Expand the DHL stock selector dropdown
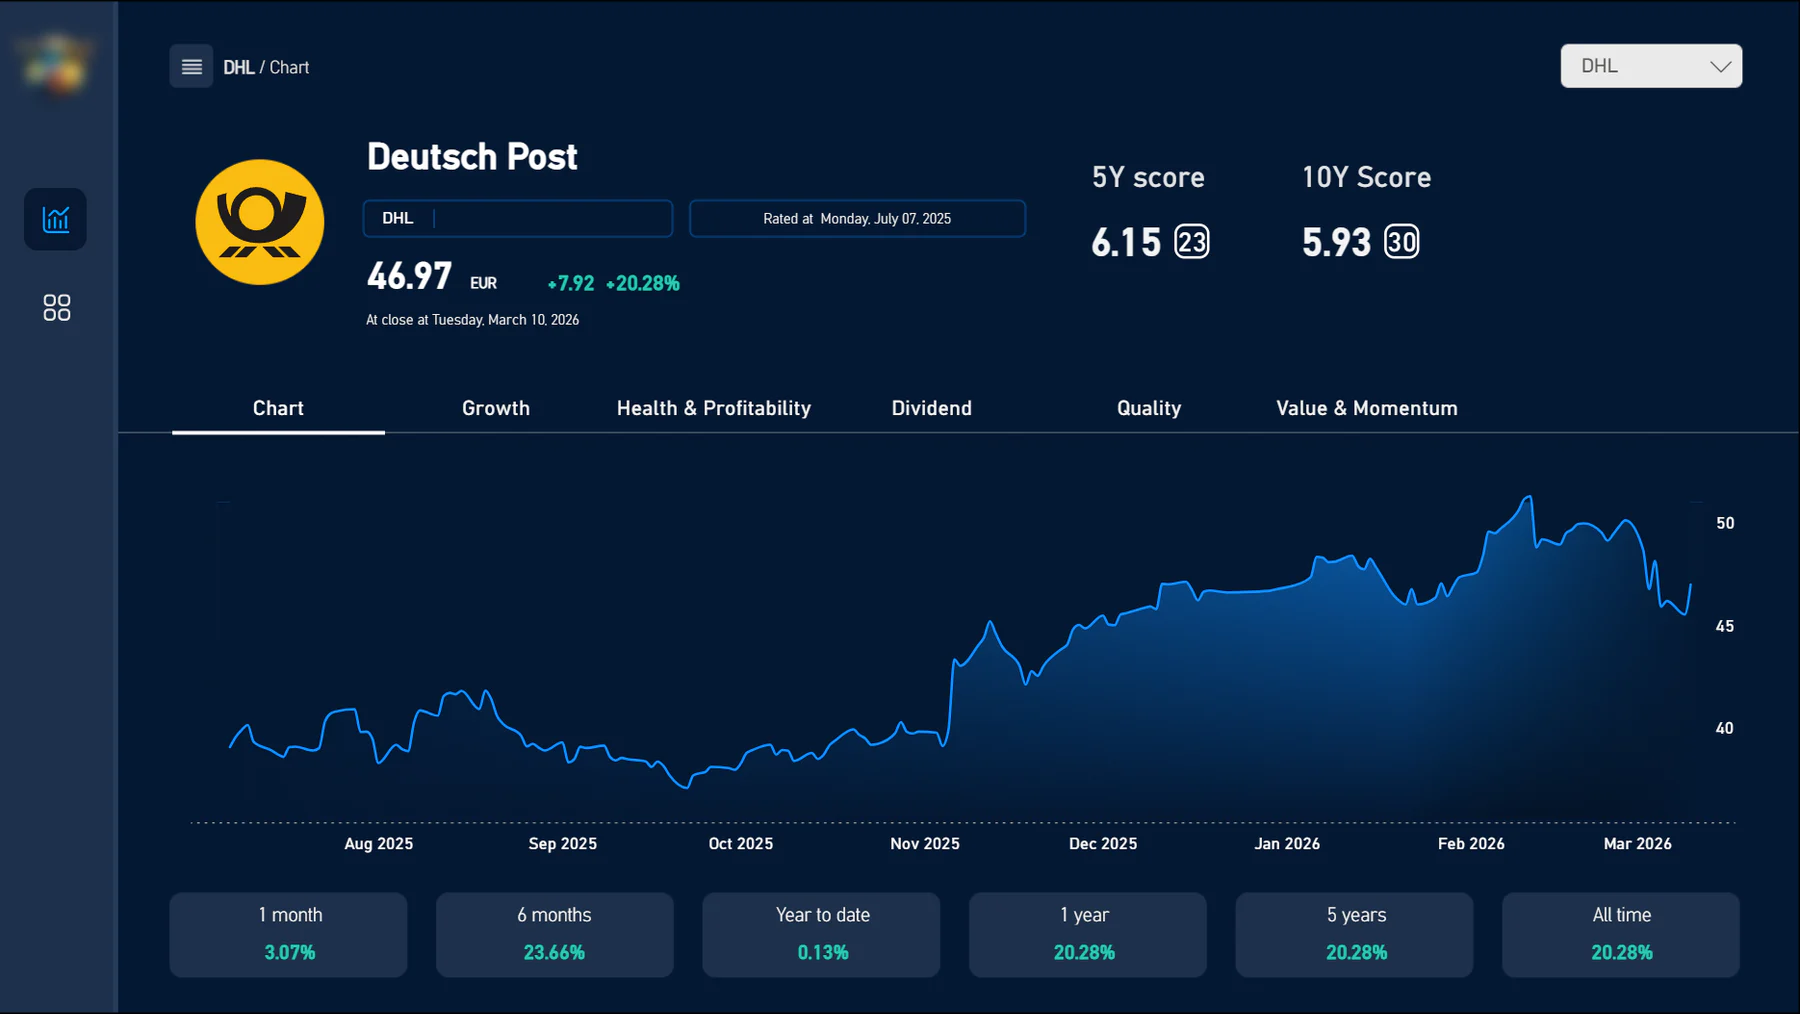This screenshot has height=1014, width=1800. pos(1651,66)
